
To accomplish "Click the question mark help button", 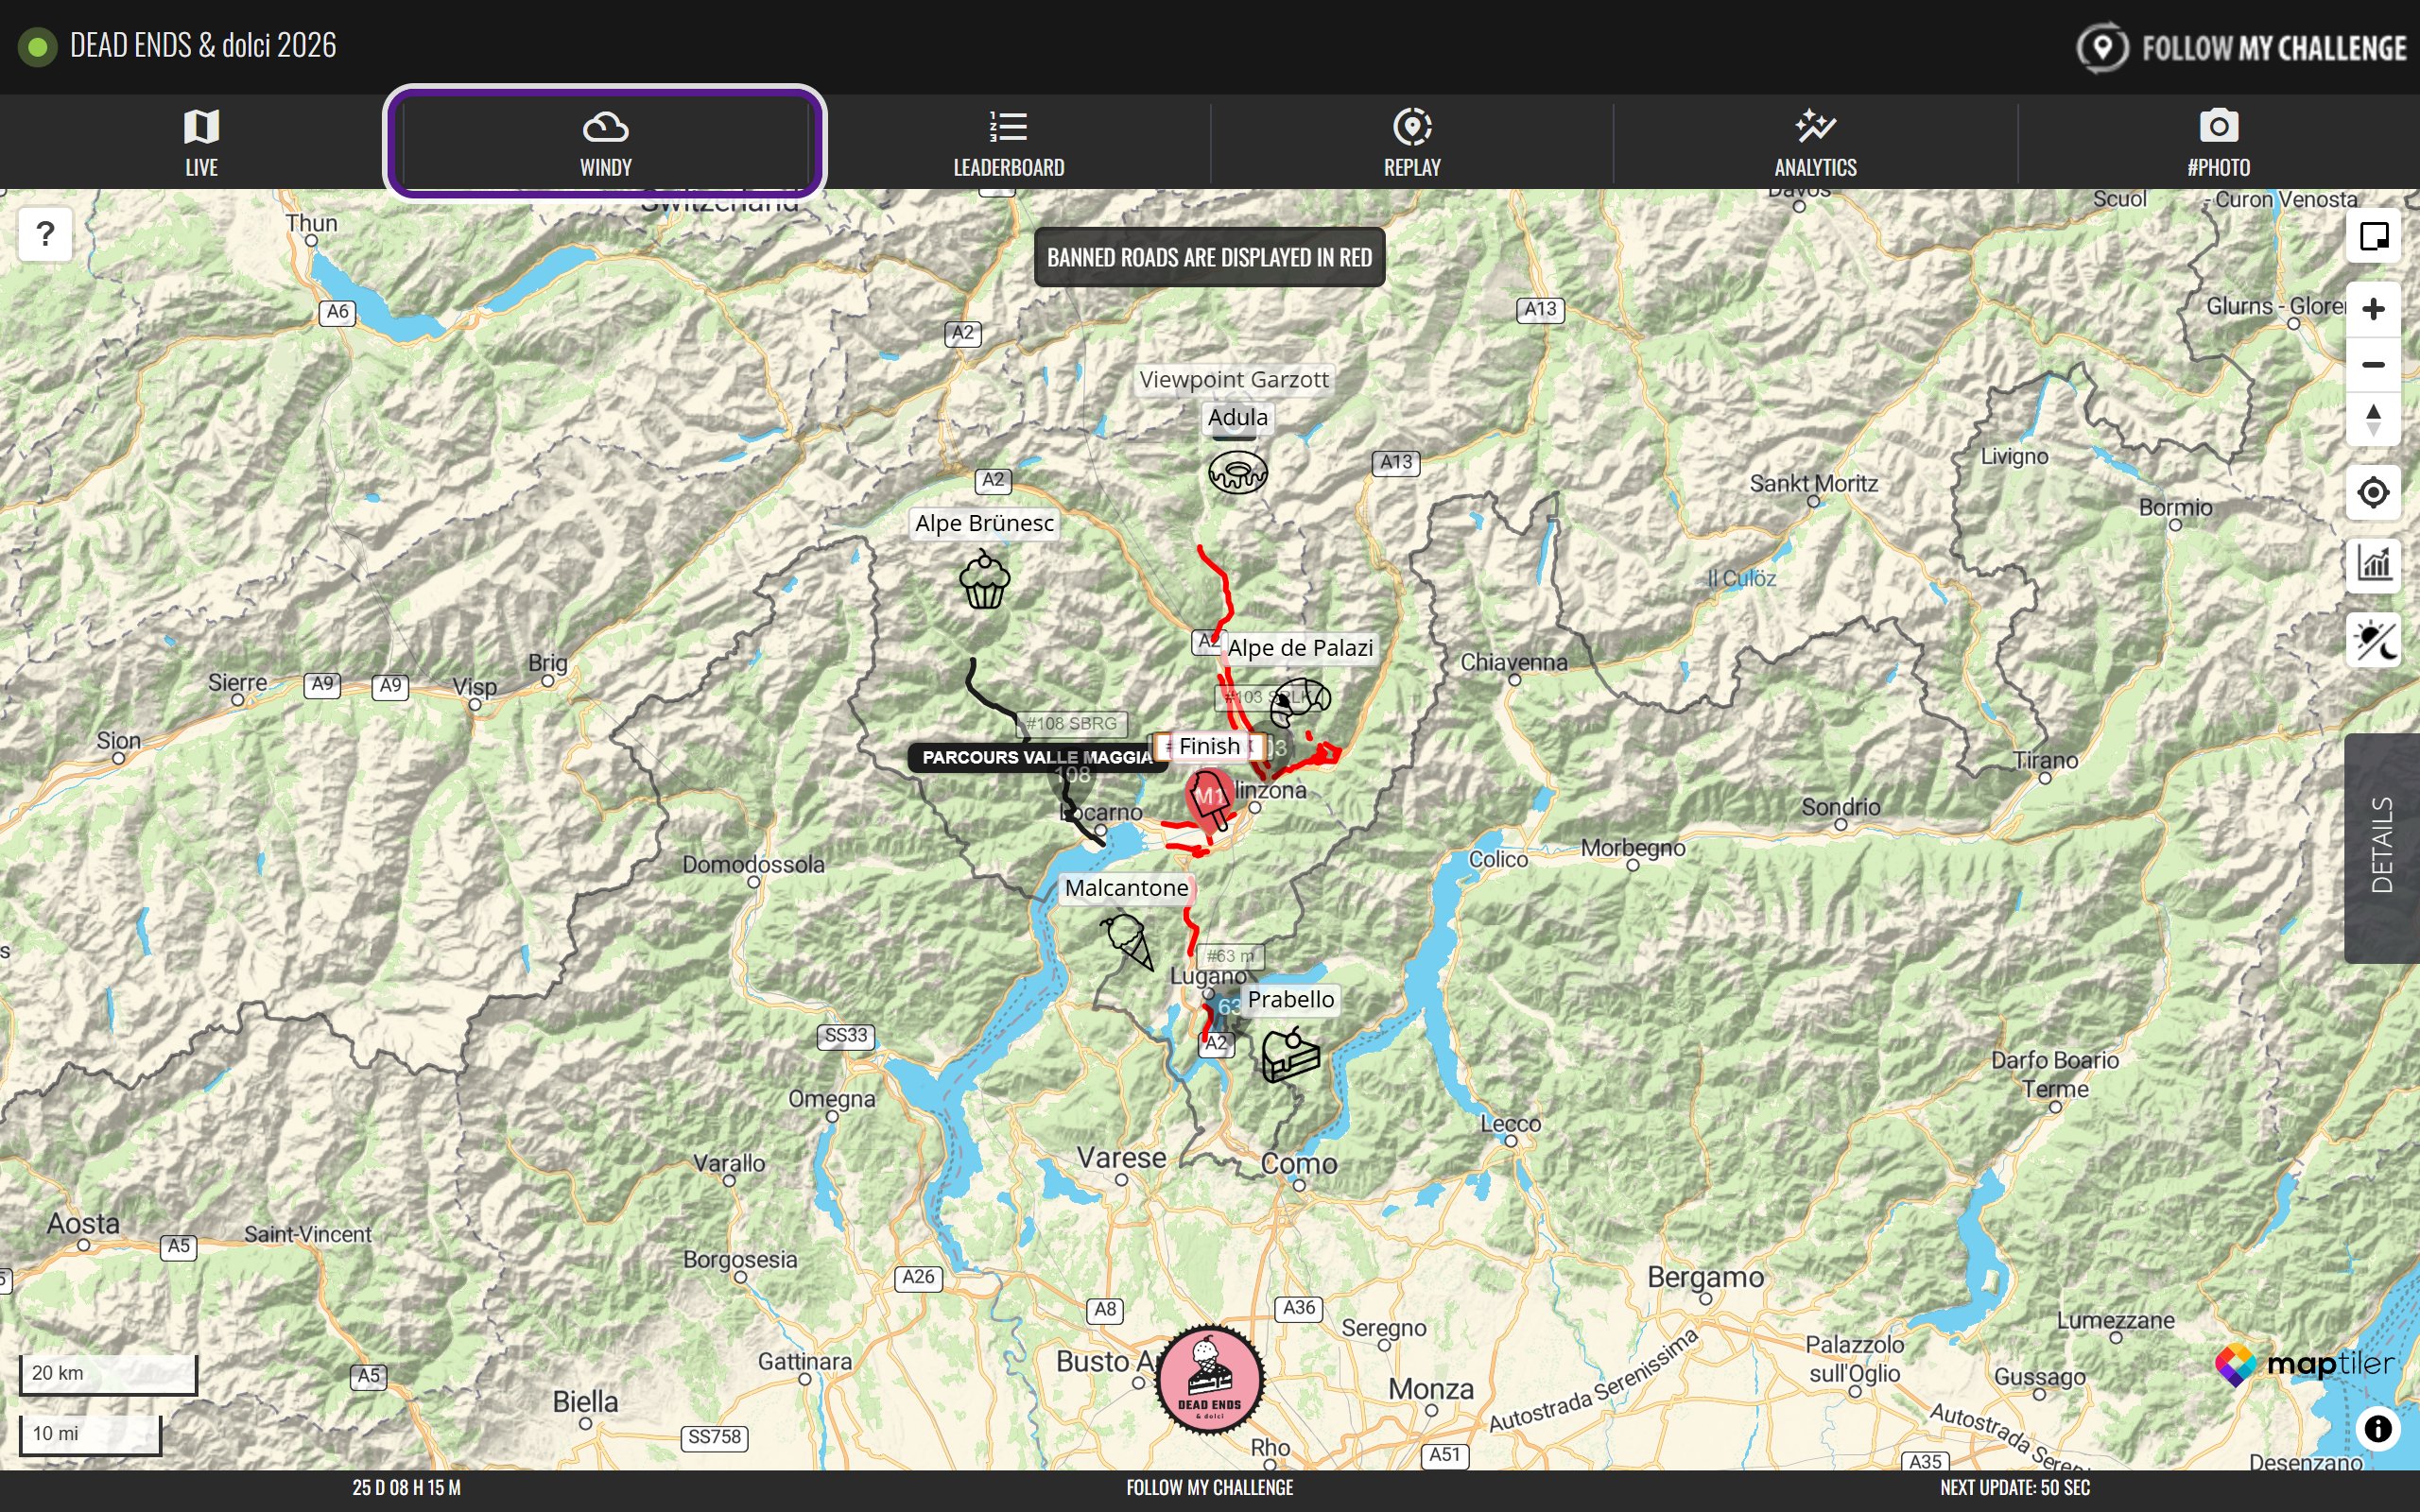I will pyautogui.click(x=45, y=234).
